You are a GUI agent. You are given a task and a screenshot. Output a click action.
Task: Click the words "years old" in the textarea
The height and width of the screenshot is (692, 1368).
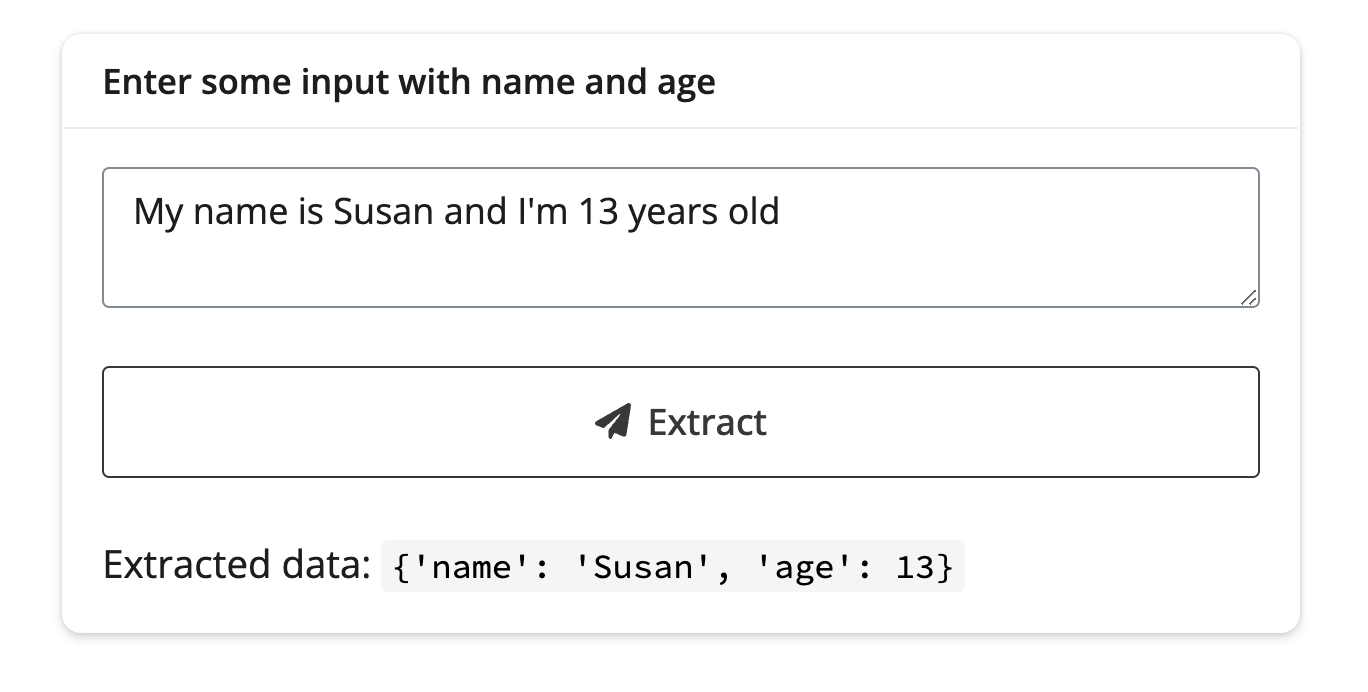coord(703,212)
